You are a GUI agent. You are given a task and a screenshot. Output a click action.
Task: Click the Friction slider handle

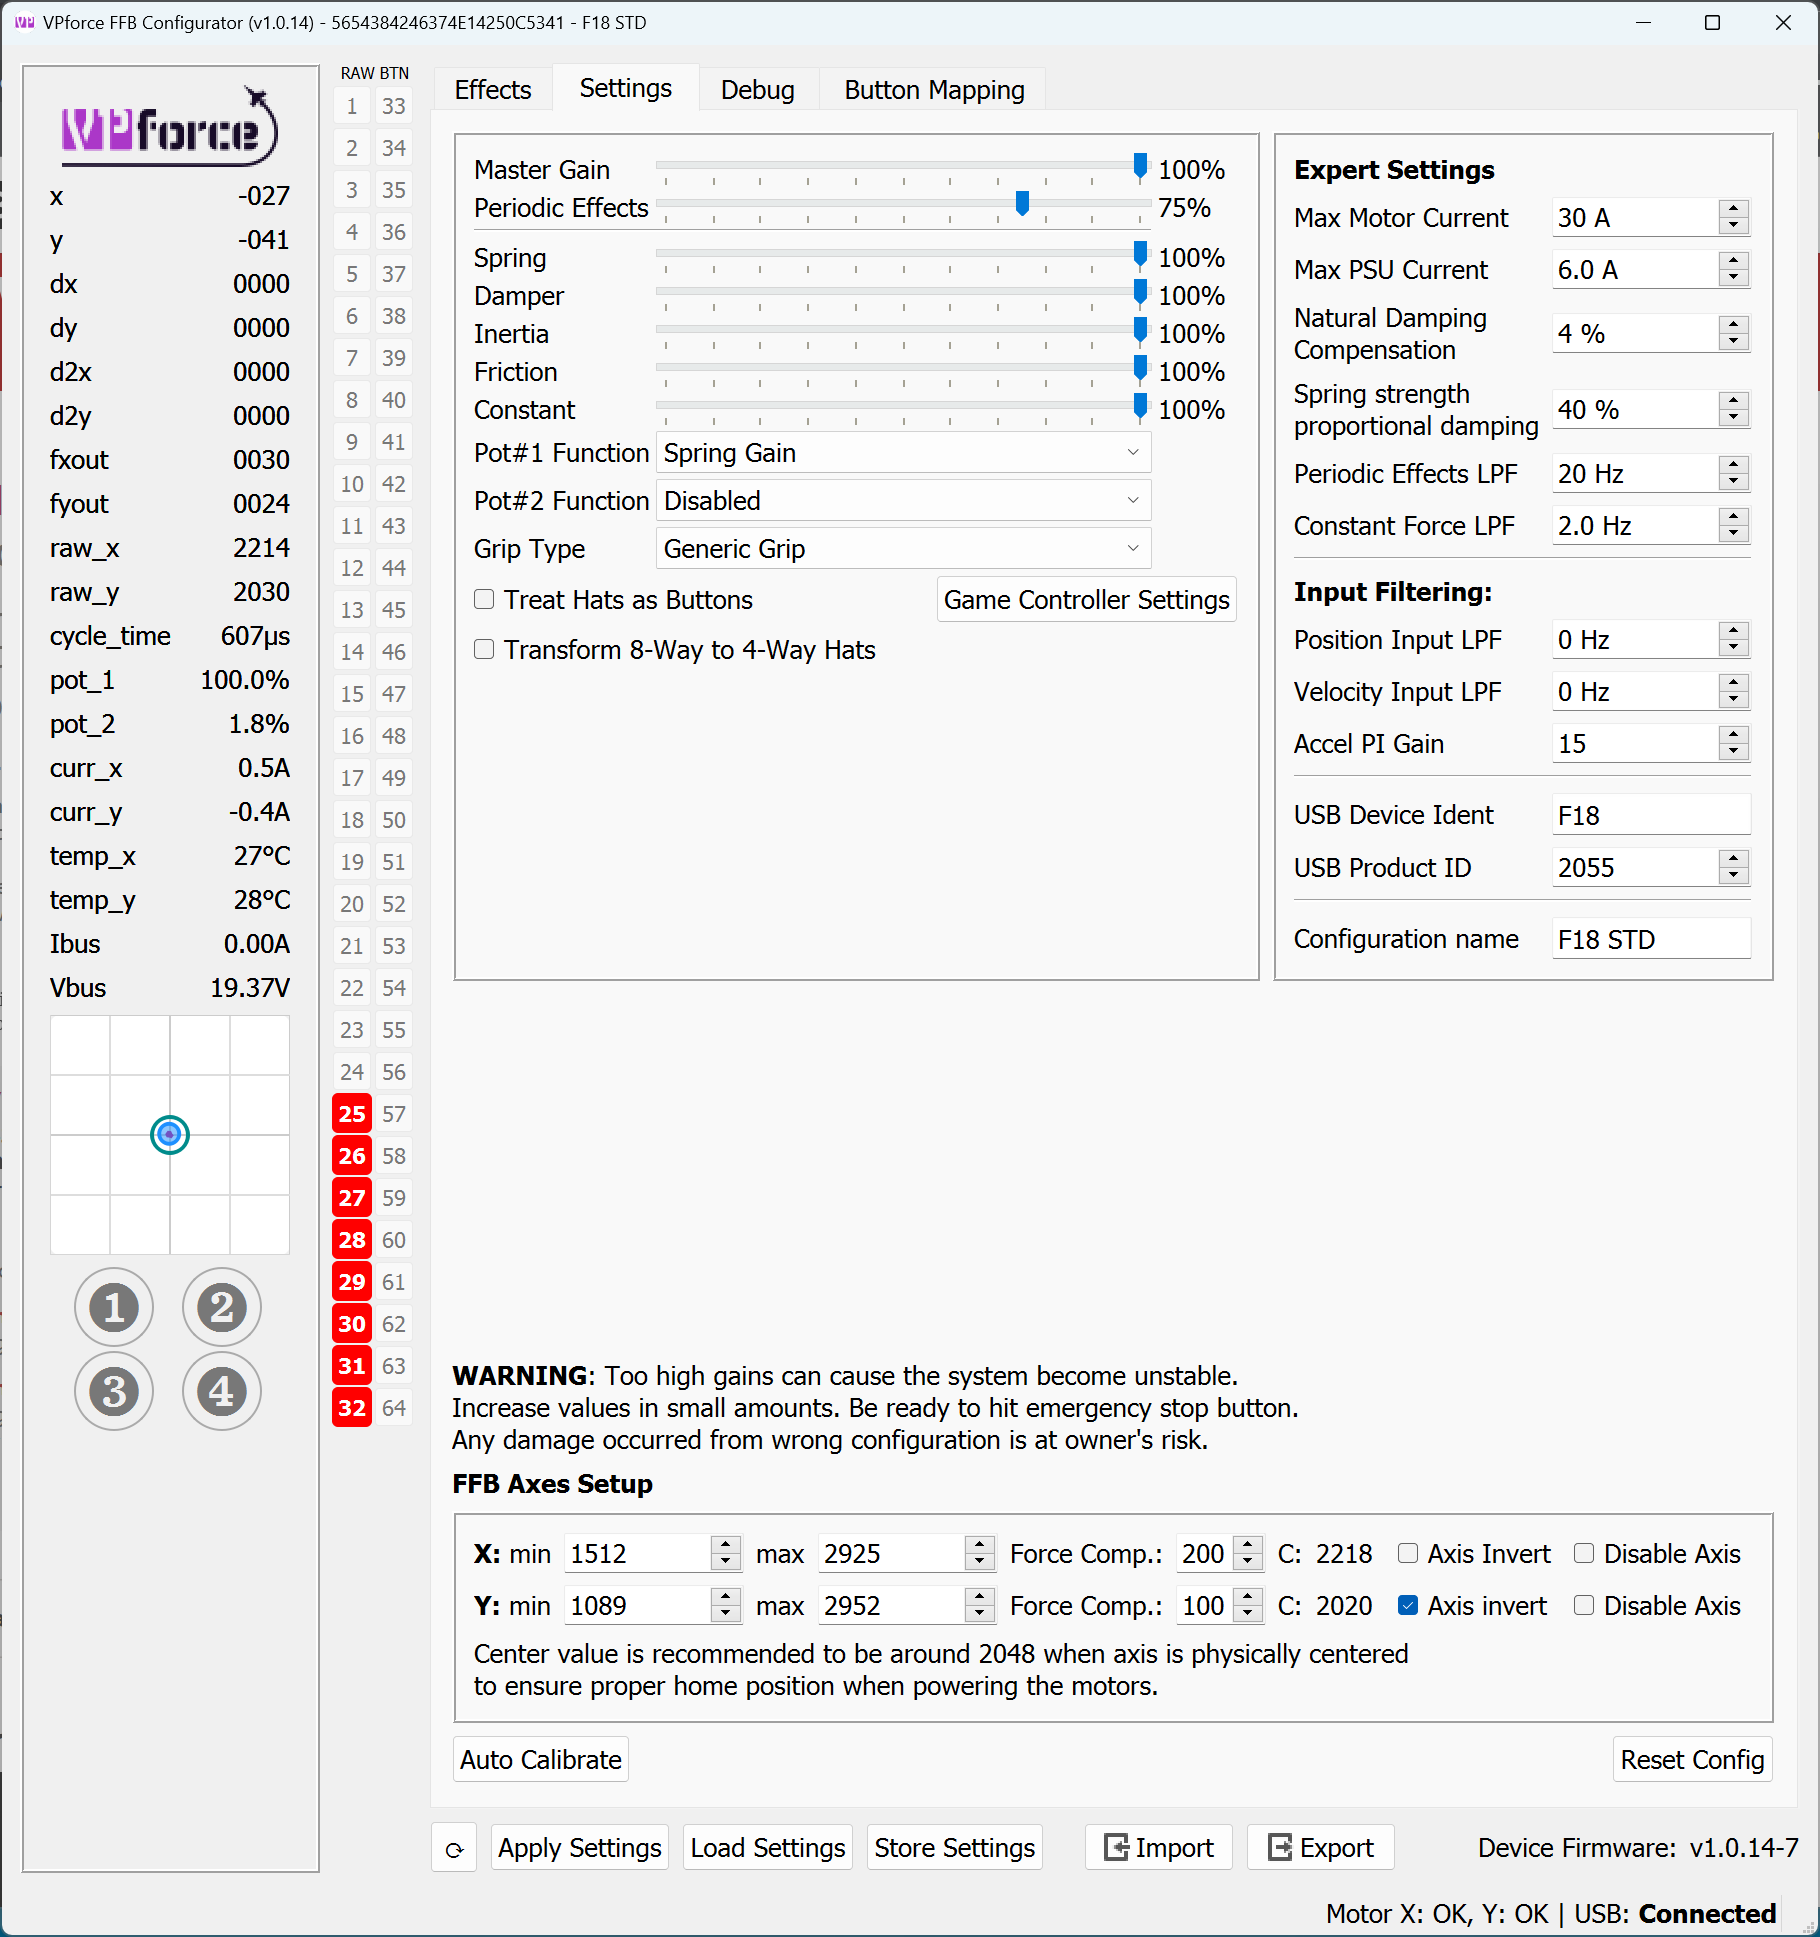(1140, 369)
